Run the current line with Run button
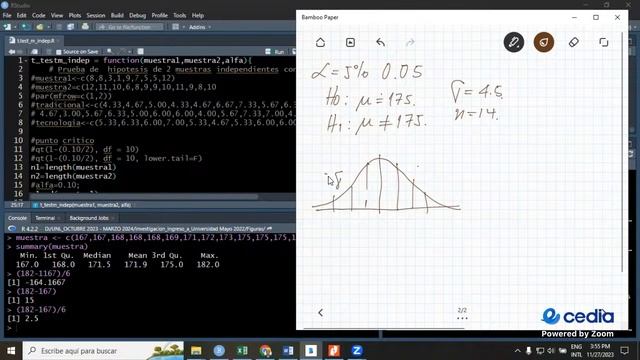The image size is (640, 360). tap(275, 52)
